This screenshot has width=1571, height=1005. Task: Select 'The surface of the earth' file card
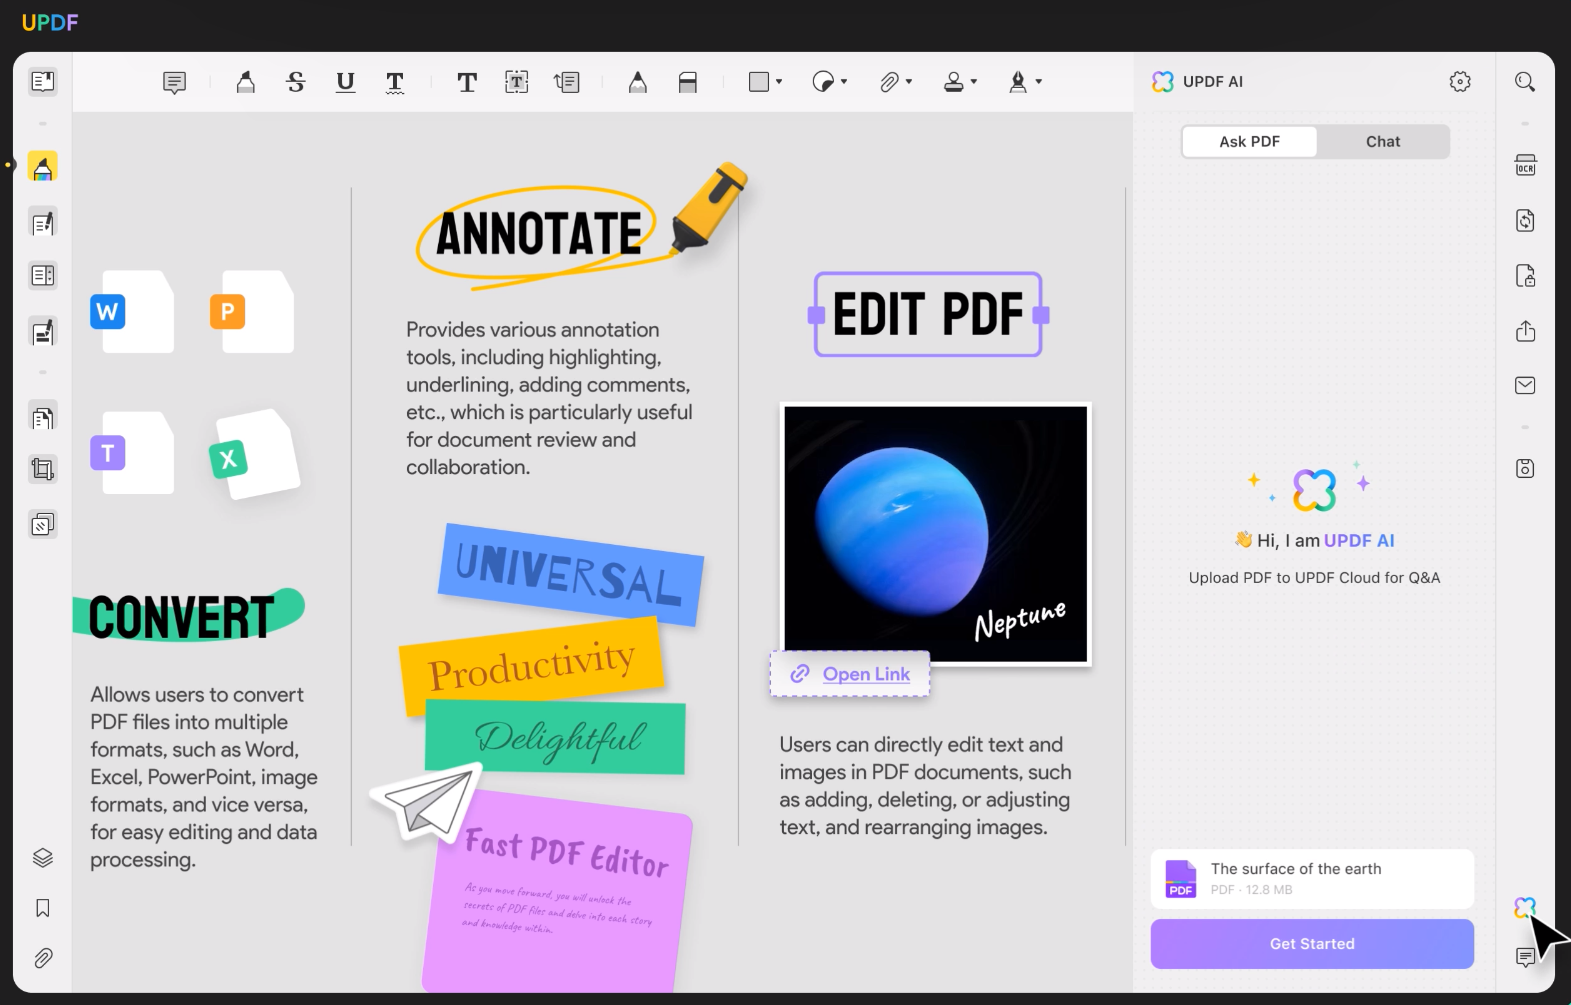(x=1312, y=879)
